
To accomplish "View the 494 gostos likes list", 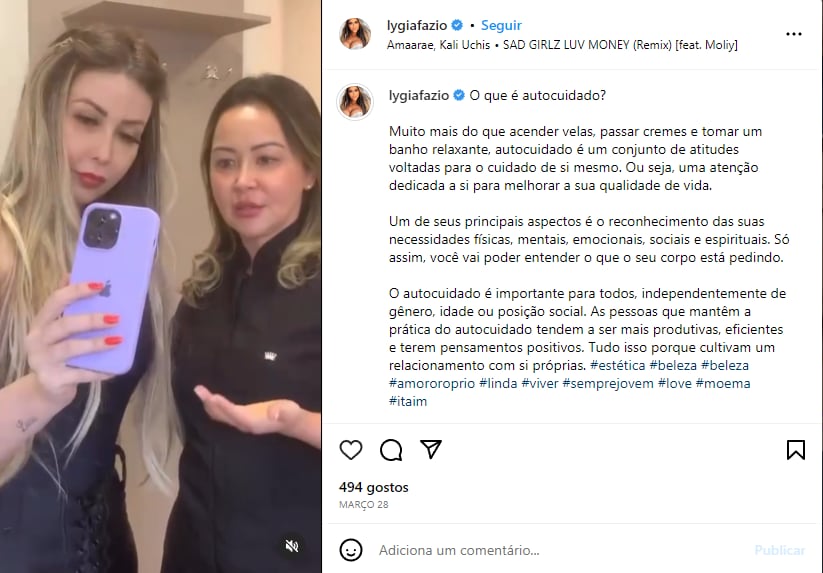I will coord(374,487).
